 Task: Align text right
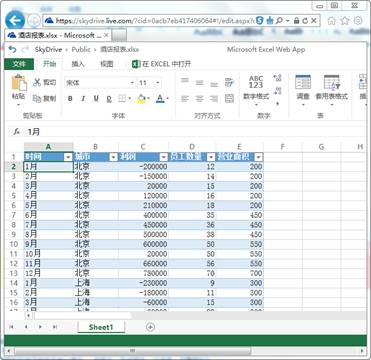tap(214, 99)
